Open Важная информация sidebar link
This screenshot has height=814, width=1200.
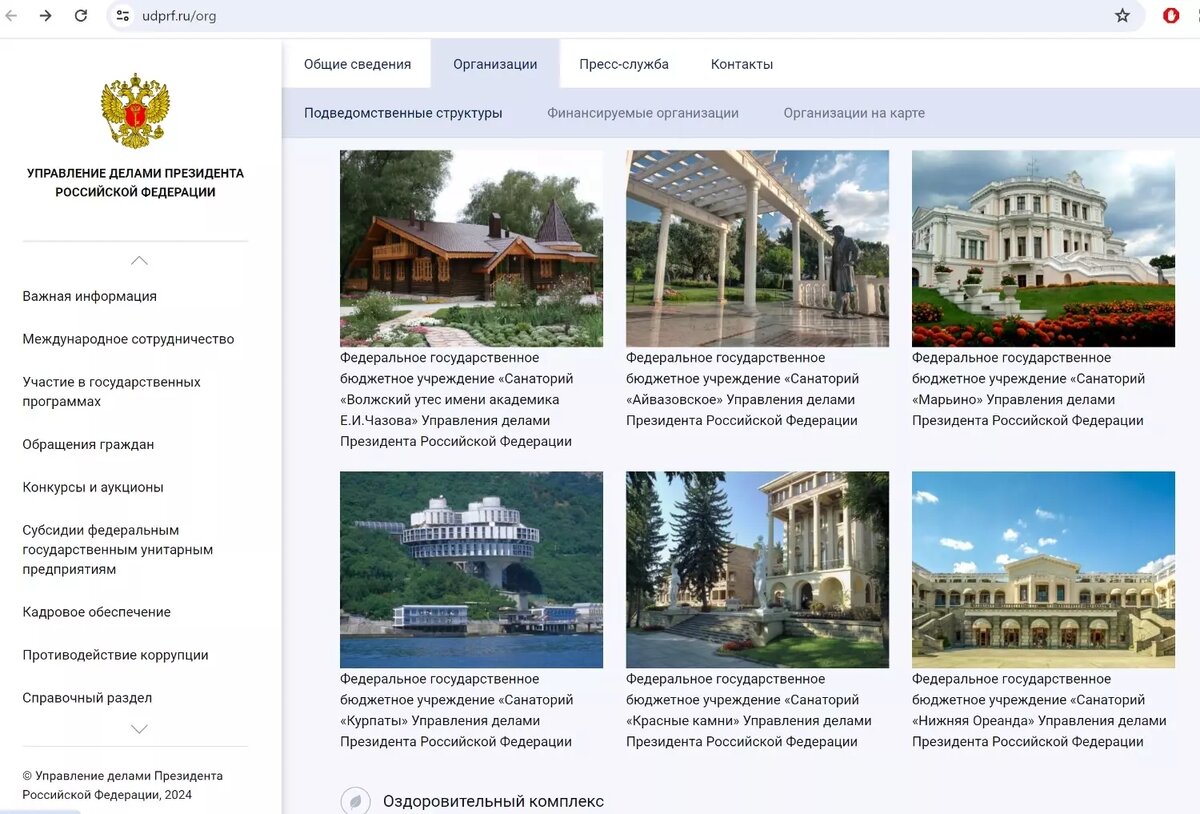pyautogui.click(x=90, y=296)
